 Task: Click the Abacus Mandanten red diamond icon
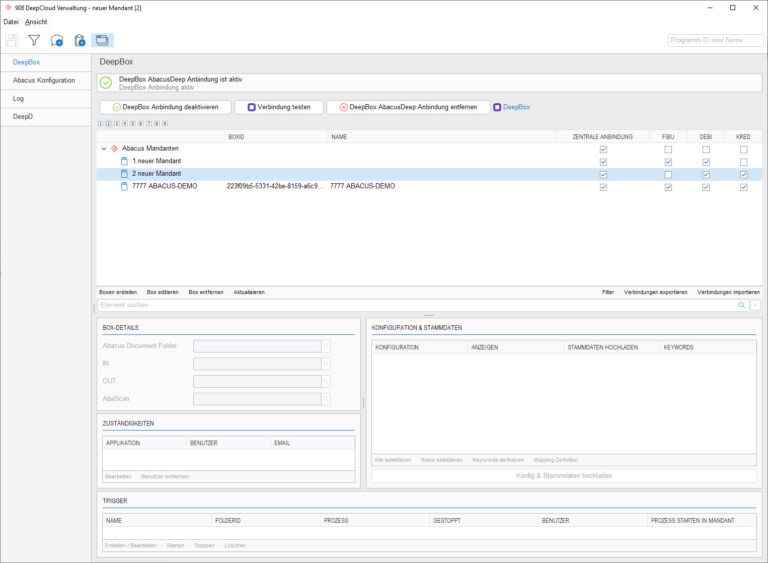pyautogui.click(x=114, y=148)
